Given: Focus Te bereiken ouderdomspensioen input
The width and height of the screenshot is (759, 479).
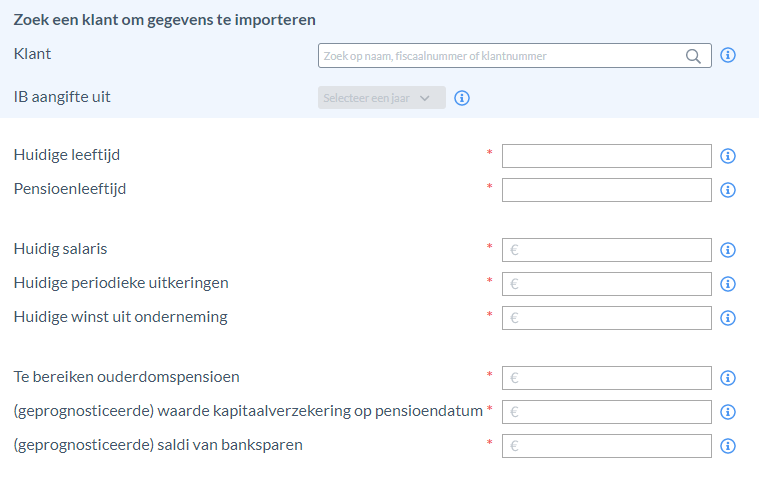Looking at the screenshot, I should pyautogui.click(x=607, y=378).
